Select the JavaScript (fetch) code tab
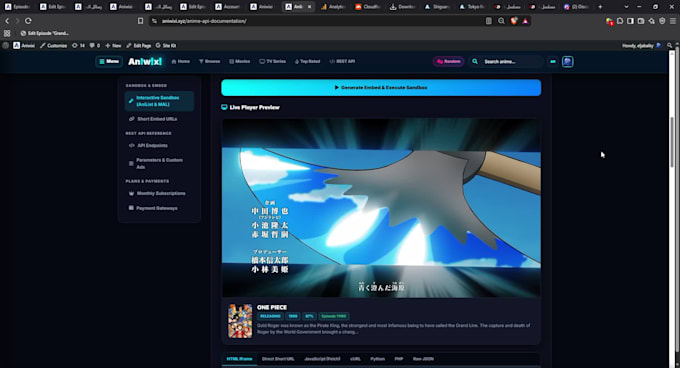 322,359
